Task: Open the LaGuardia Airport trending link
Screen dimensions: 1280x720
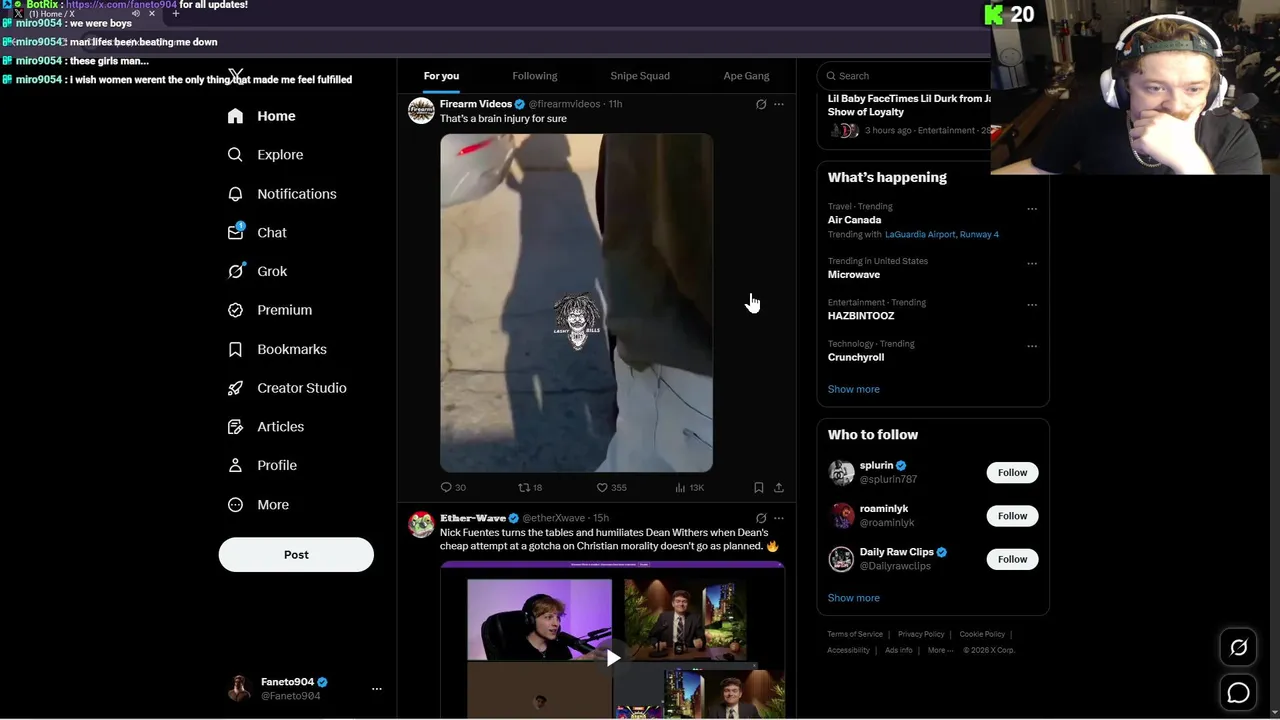Action: click(x=920, y=235)
